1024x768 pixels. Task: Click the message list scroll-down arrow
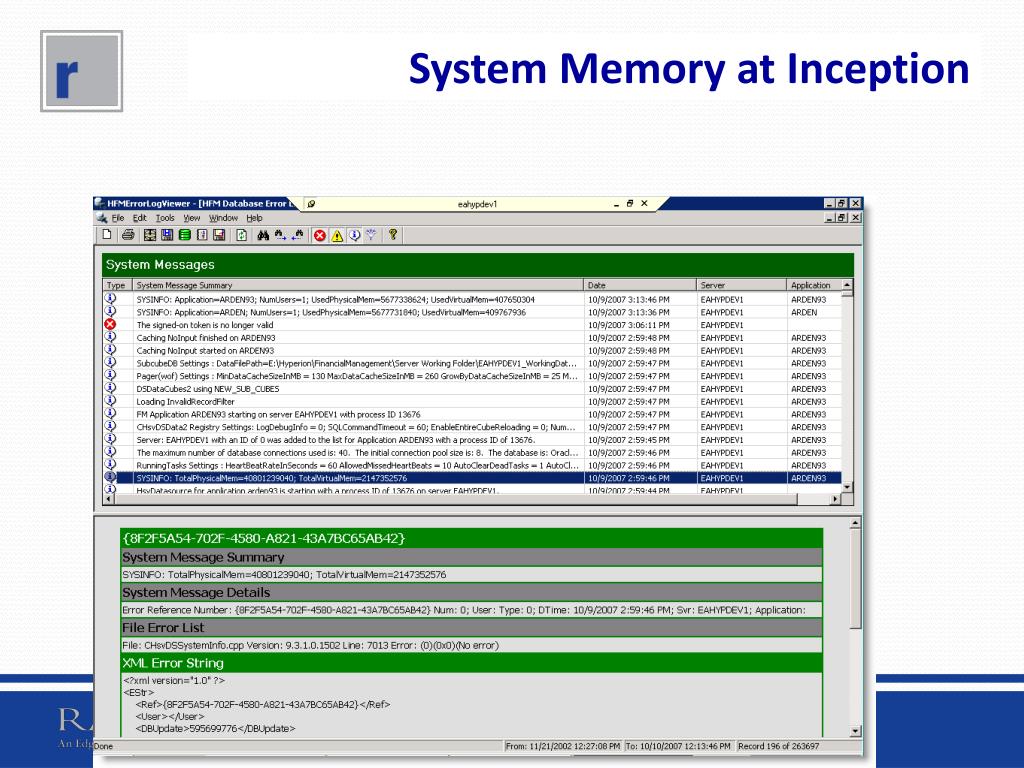click(847, 487)
